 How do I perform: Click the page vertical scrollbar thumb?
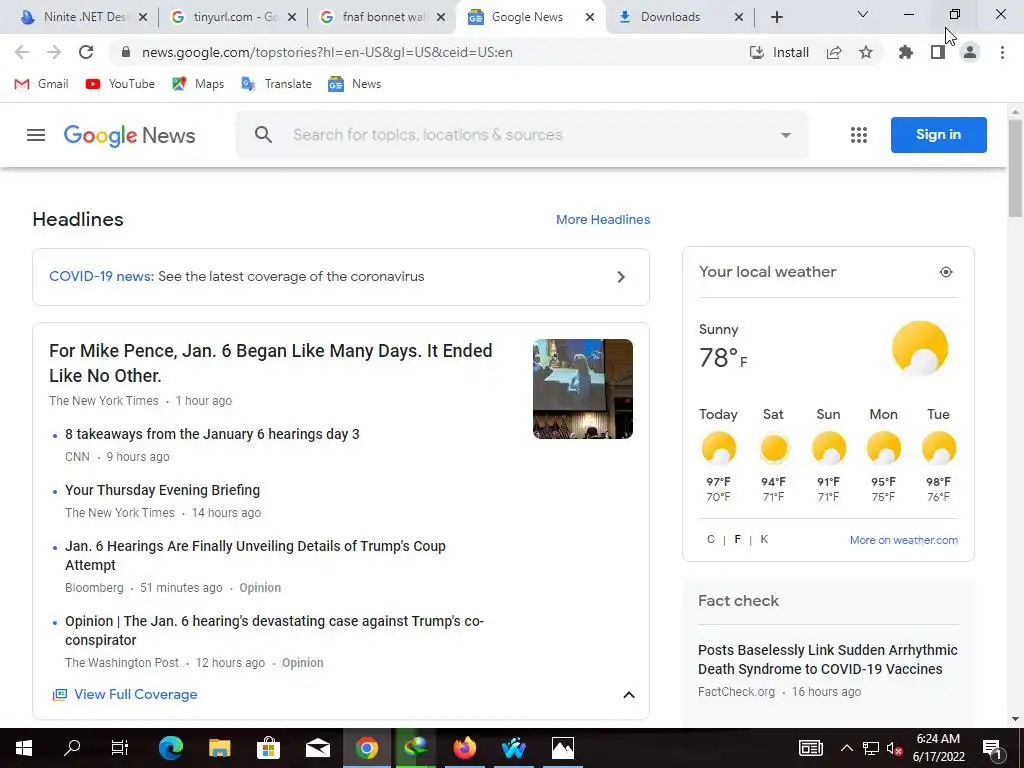1015,168
